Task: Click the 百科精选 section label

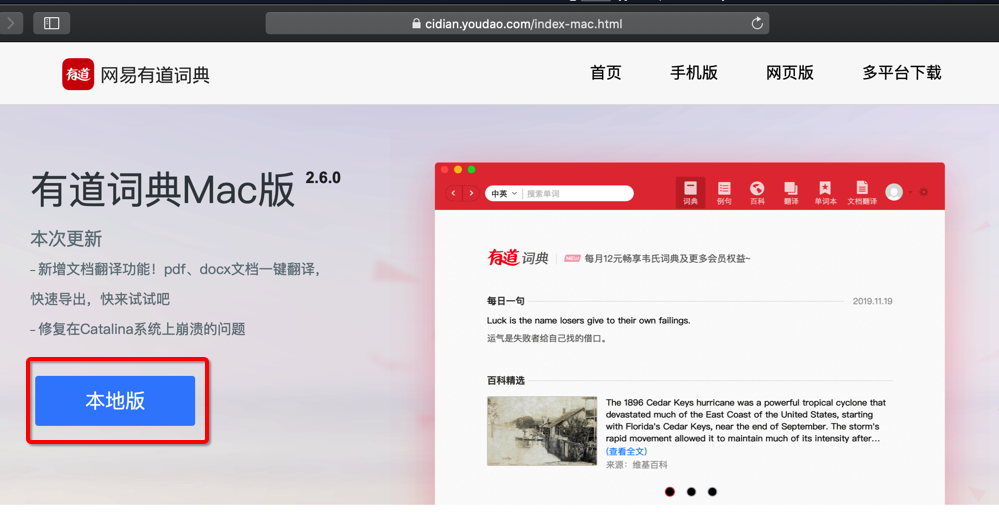Action: (506, 380)
